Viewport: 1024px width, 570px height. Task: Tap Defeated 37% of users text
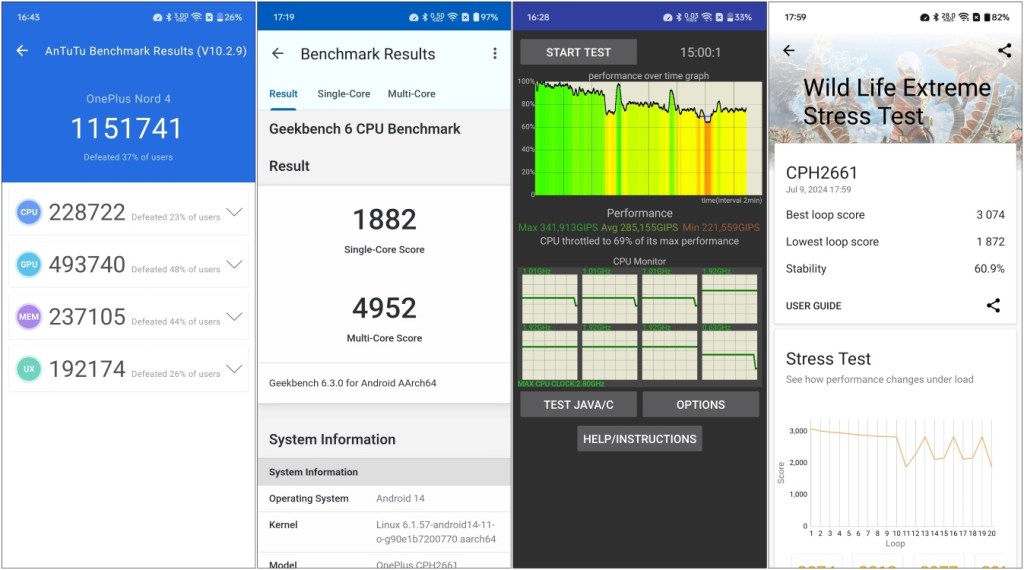click(128, 157)
